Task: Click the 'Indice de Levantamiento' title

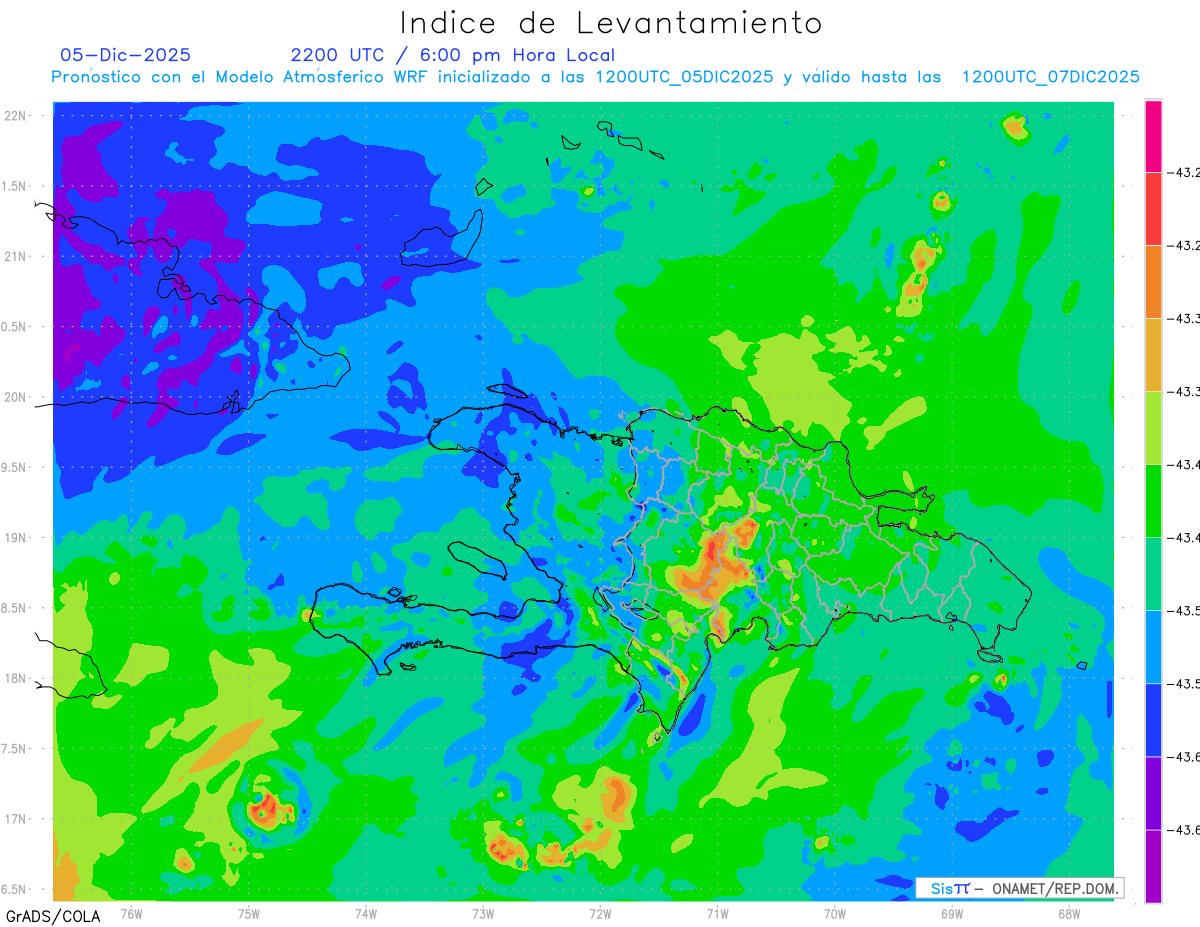Action: (x=611, y=23)
